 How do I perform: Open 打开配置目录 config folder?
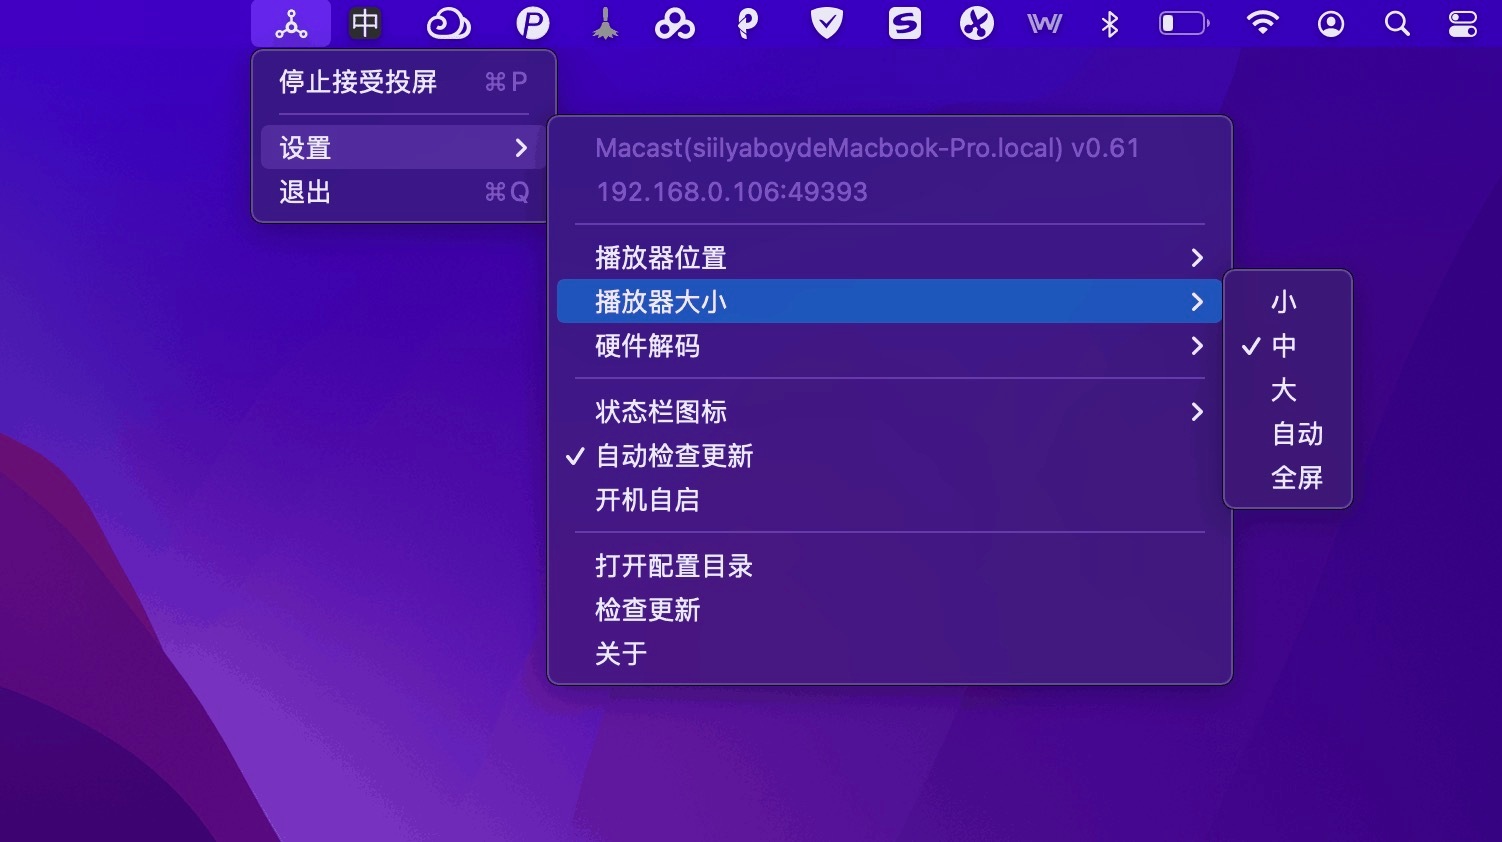coord(674,566)
